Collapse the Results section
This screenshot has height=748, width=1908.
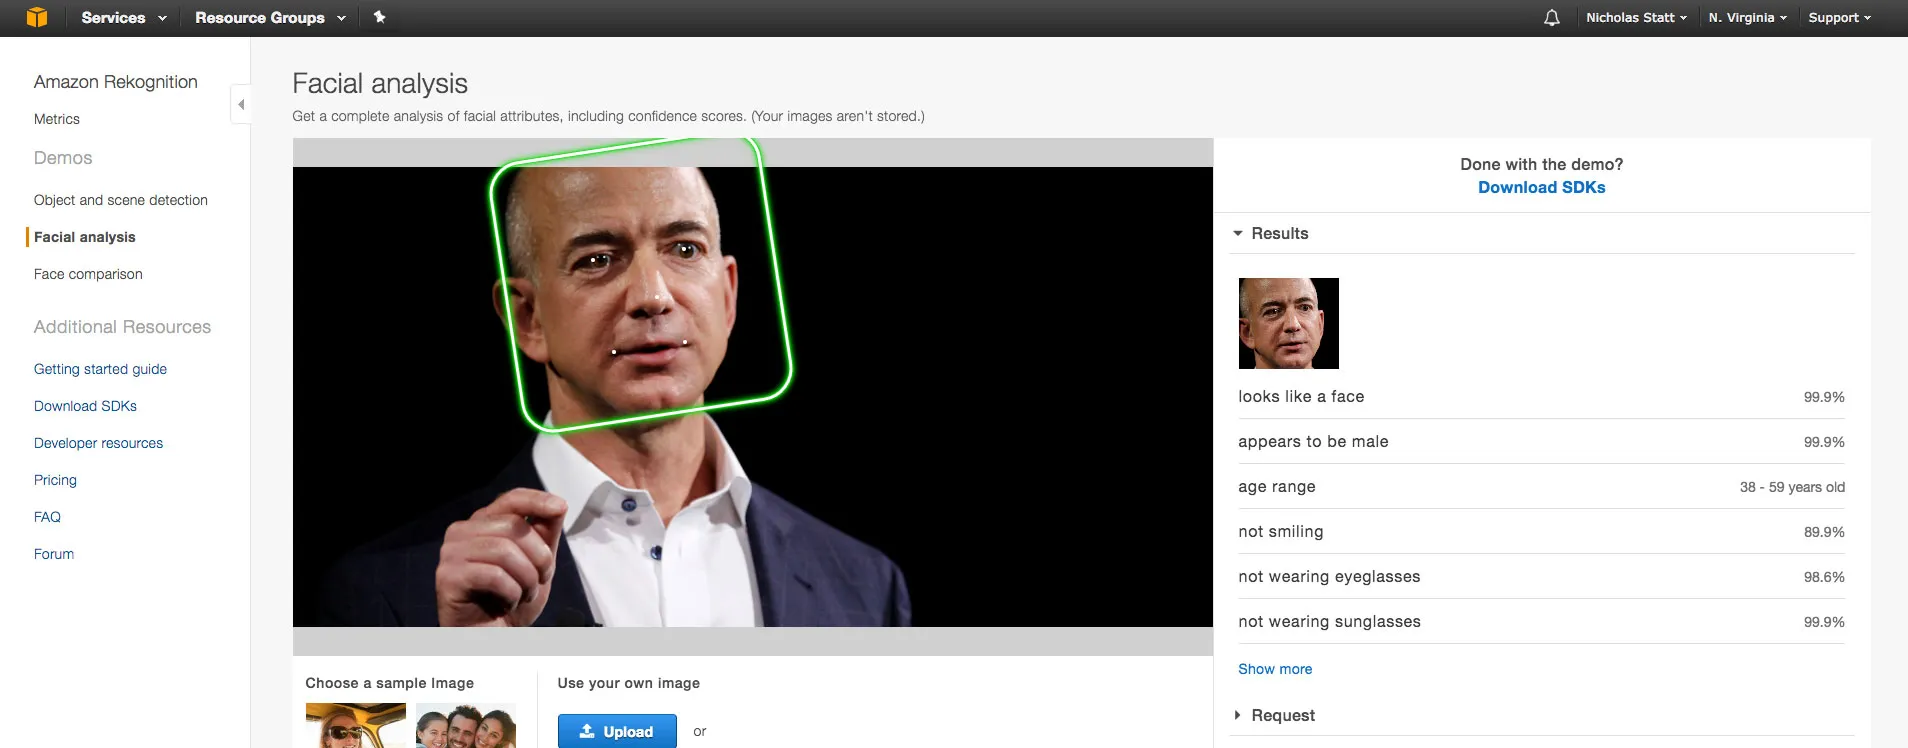(x=1270, y=233)
